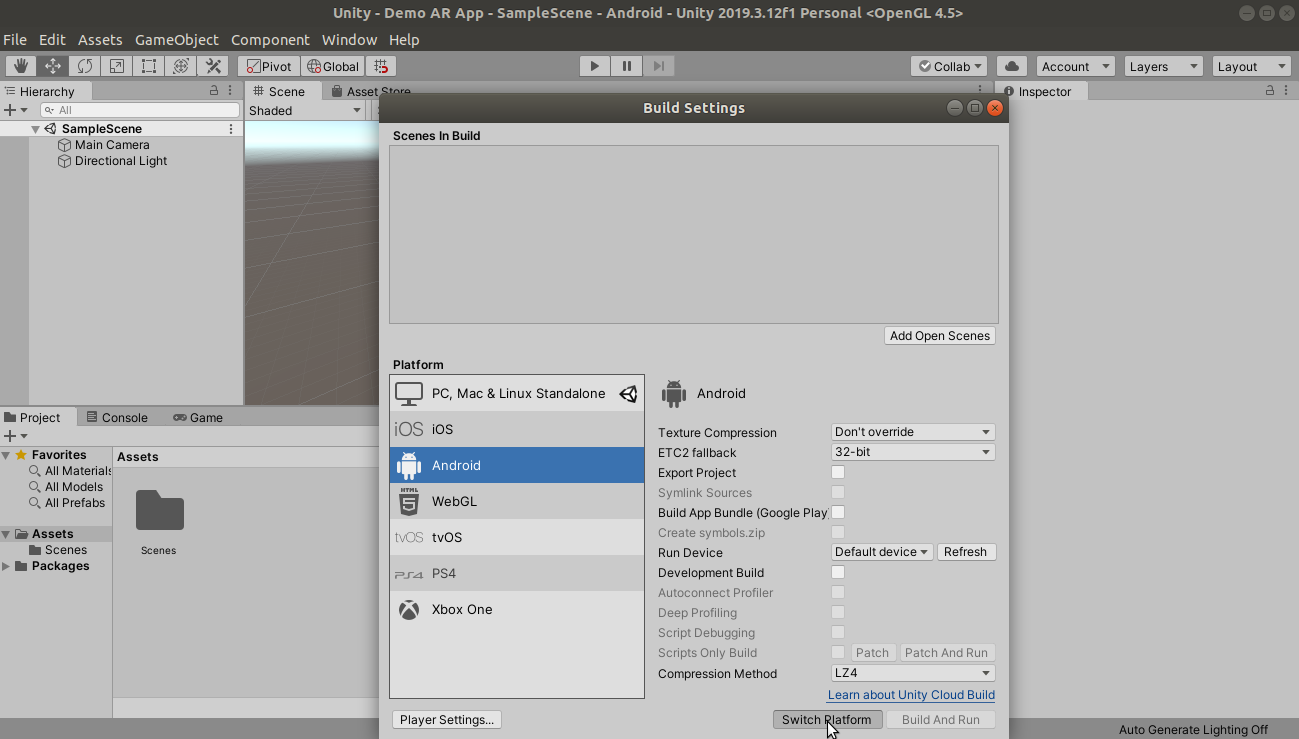Toggle Pivot handle position
The height and width of the screenshot is (739, 1299).
(x=269, y=66)
